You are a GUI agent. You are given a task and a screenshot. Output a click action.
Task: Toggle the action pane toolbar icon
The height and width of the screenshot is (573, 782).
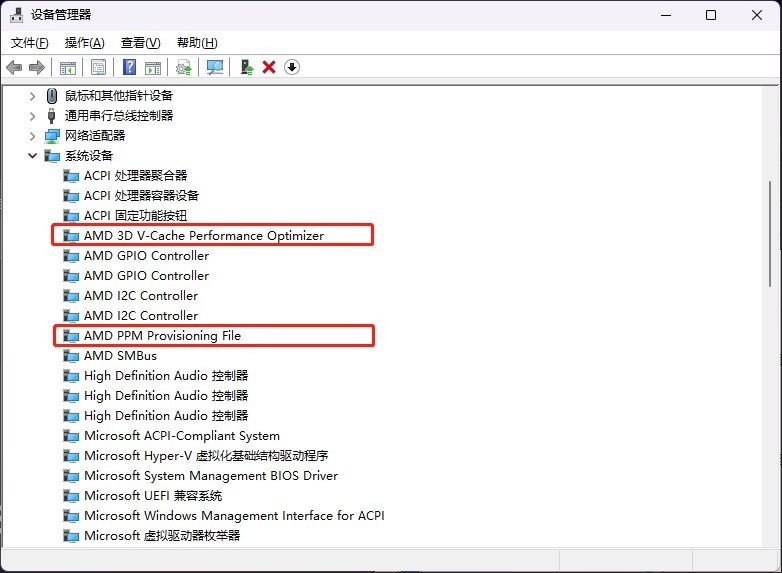[x=153, y=67]
